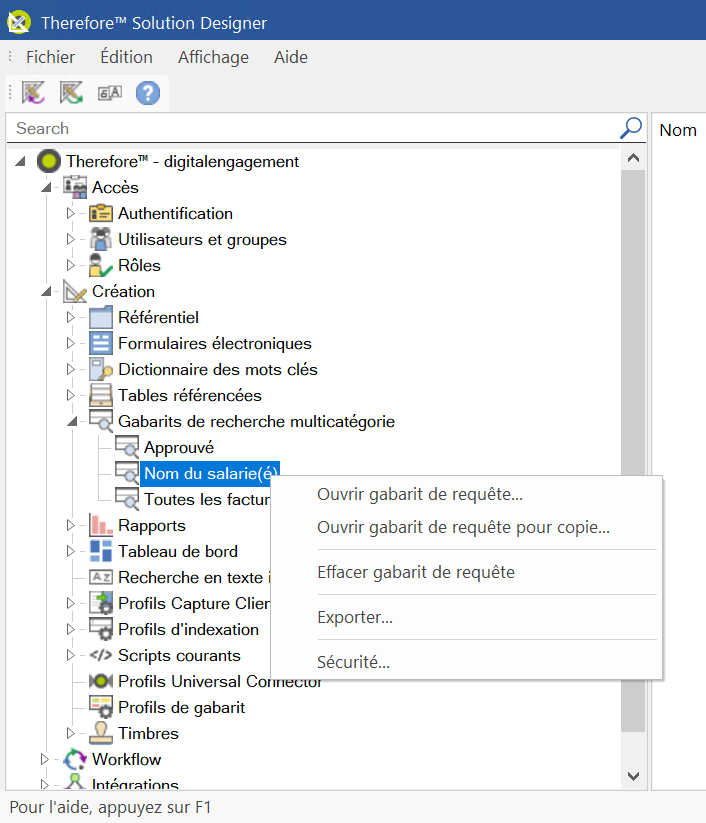The width and height of the screenshot is (706, 823).
Task: Expand the Utilisateurs et groupes node
Action: (70, 239)
